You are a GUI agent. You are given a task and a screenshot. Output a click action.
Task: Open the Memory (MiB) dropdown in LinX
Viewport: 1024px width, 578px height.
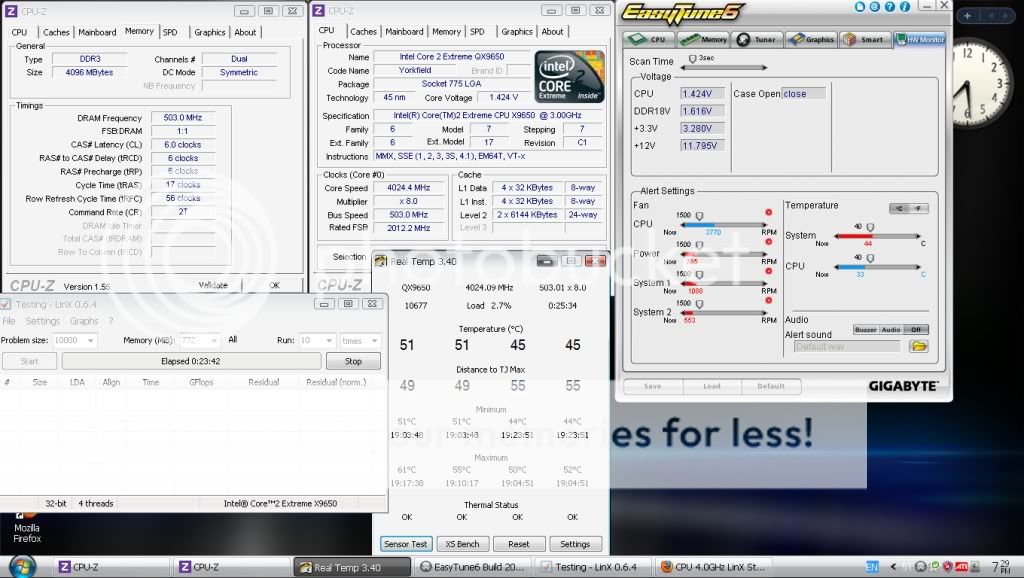click(x=213, y=340)
